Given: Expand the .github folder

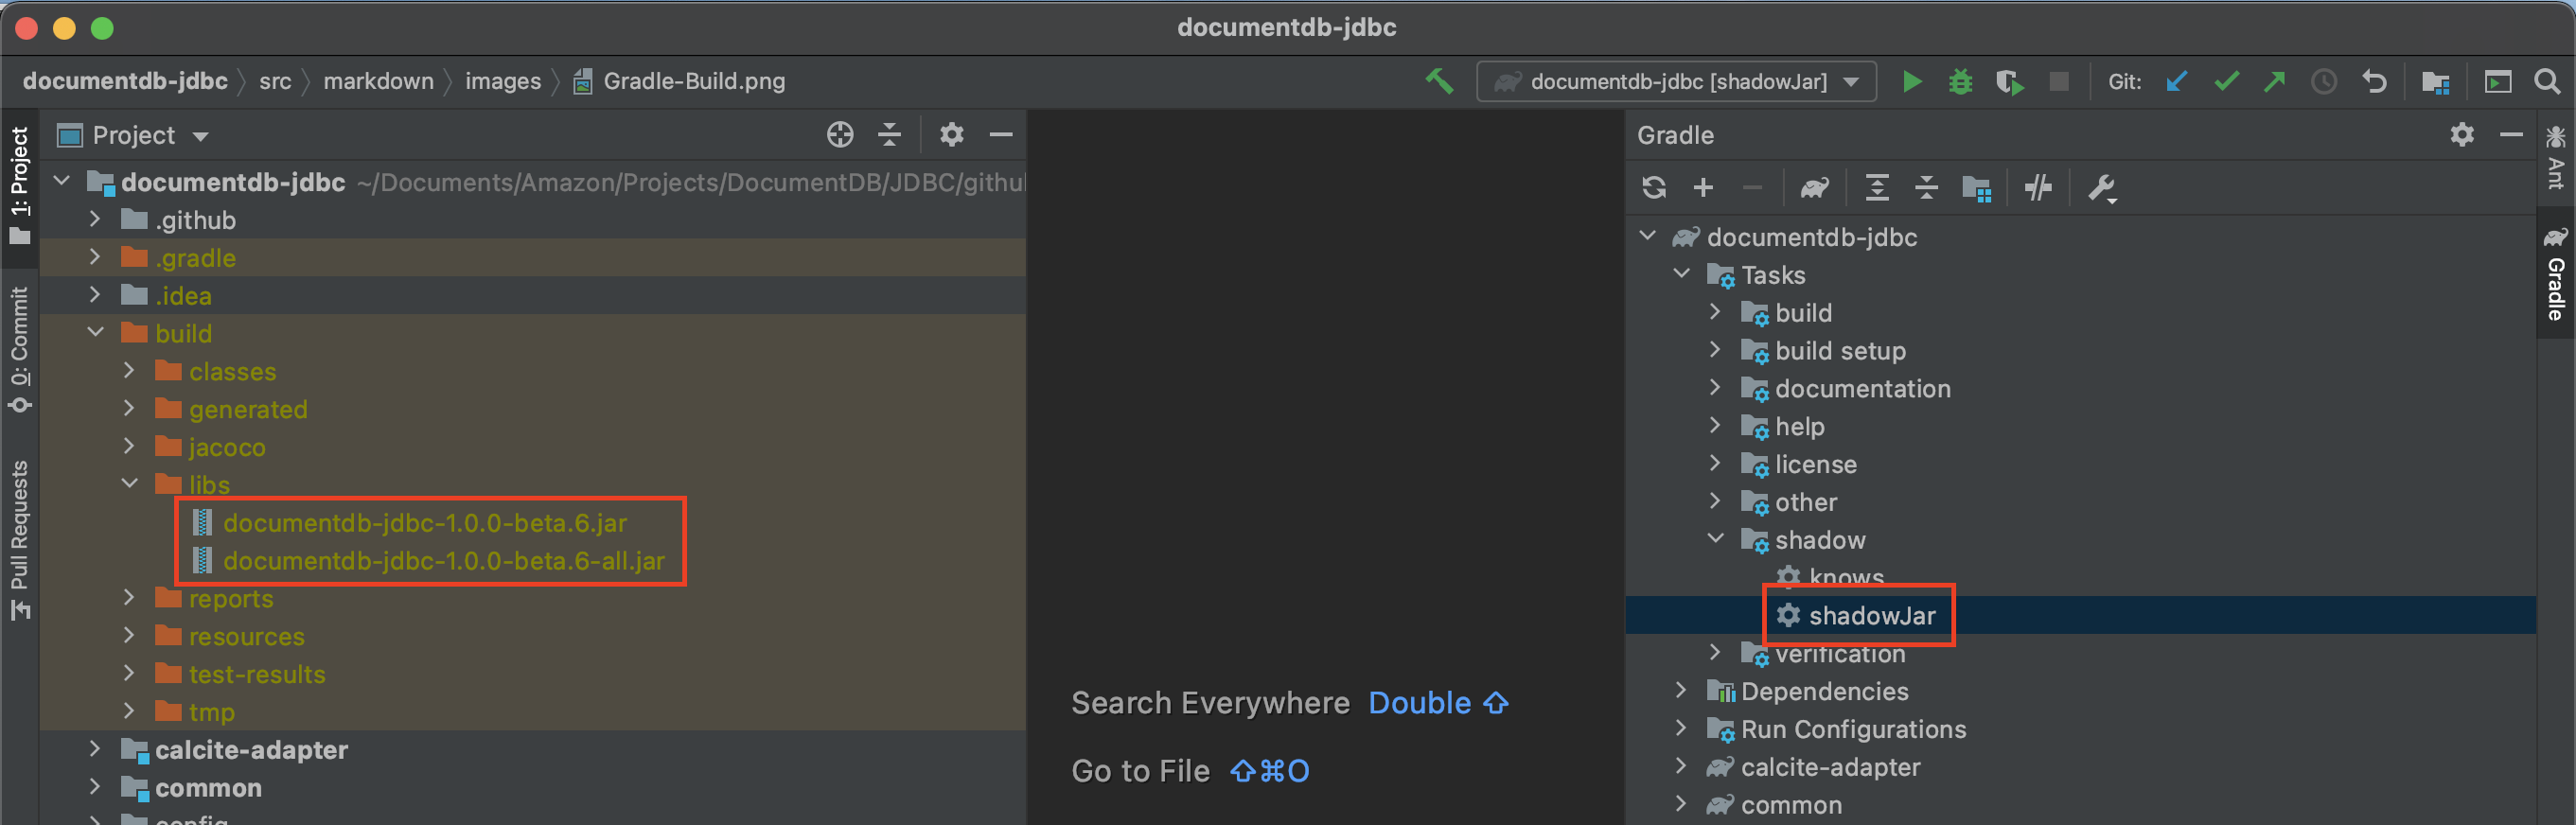Looking at the screenshot, I should (x=94, y=219).
